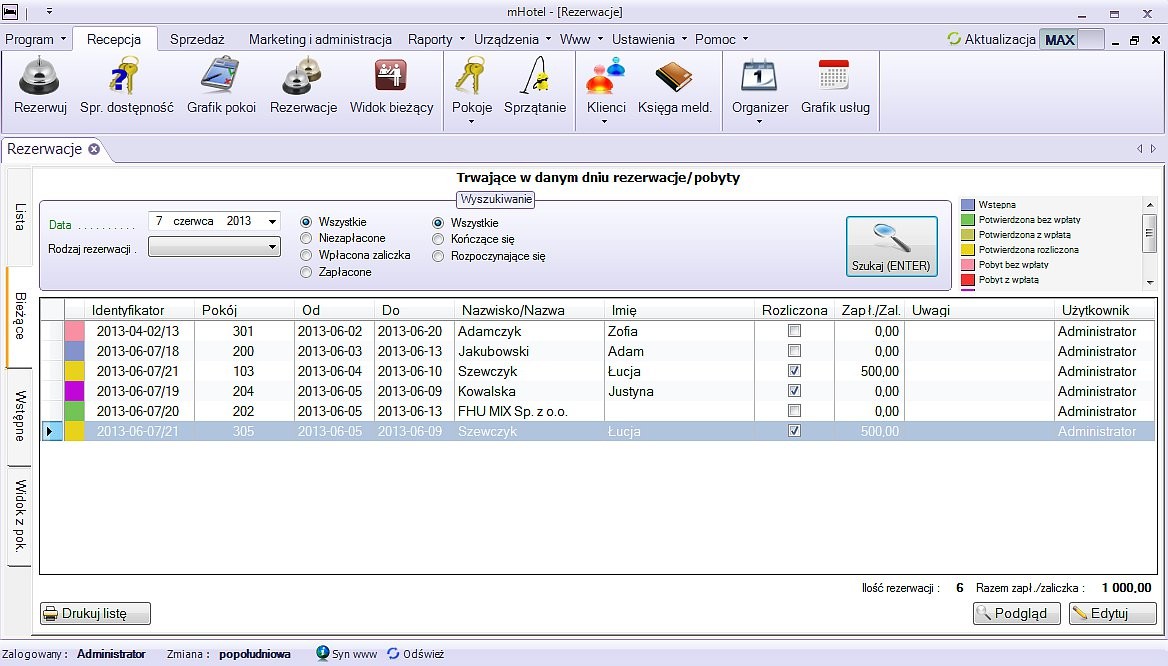1168x666 pixels.
Task: Click the Rezerwuj bell icon
Action: tap(39, 77)
